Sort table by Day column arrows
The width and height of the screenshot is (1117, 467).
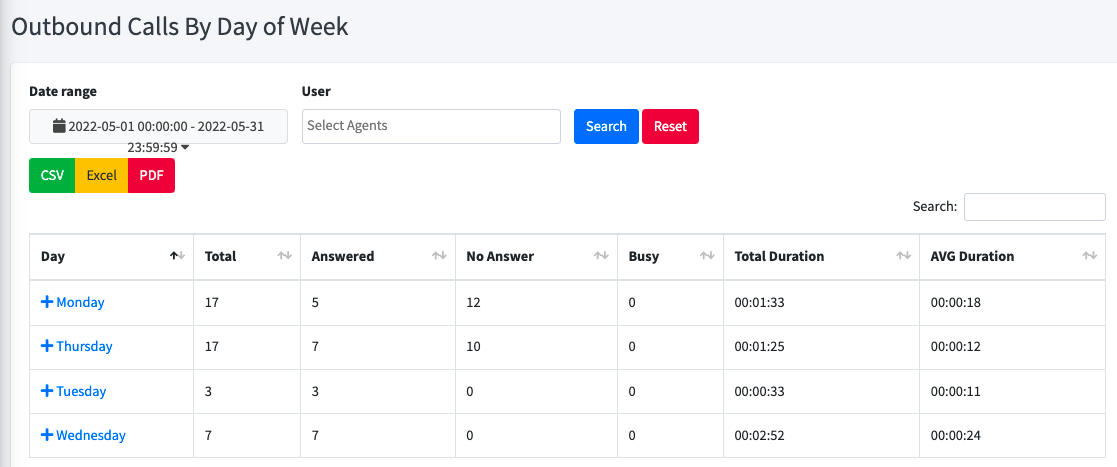coord(177,256)
